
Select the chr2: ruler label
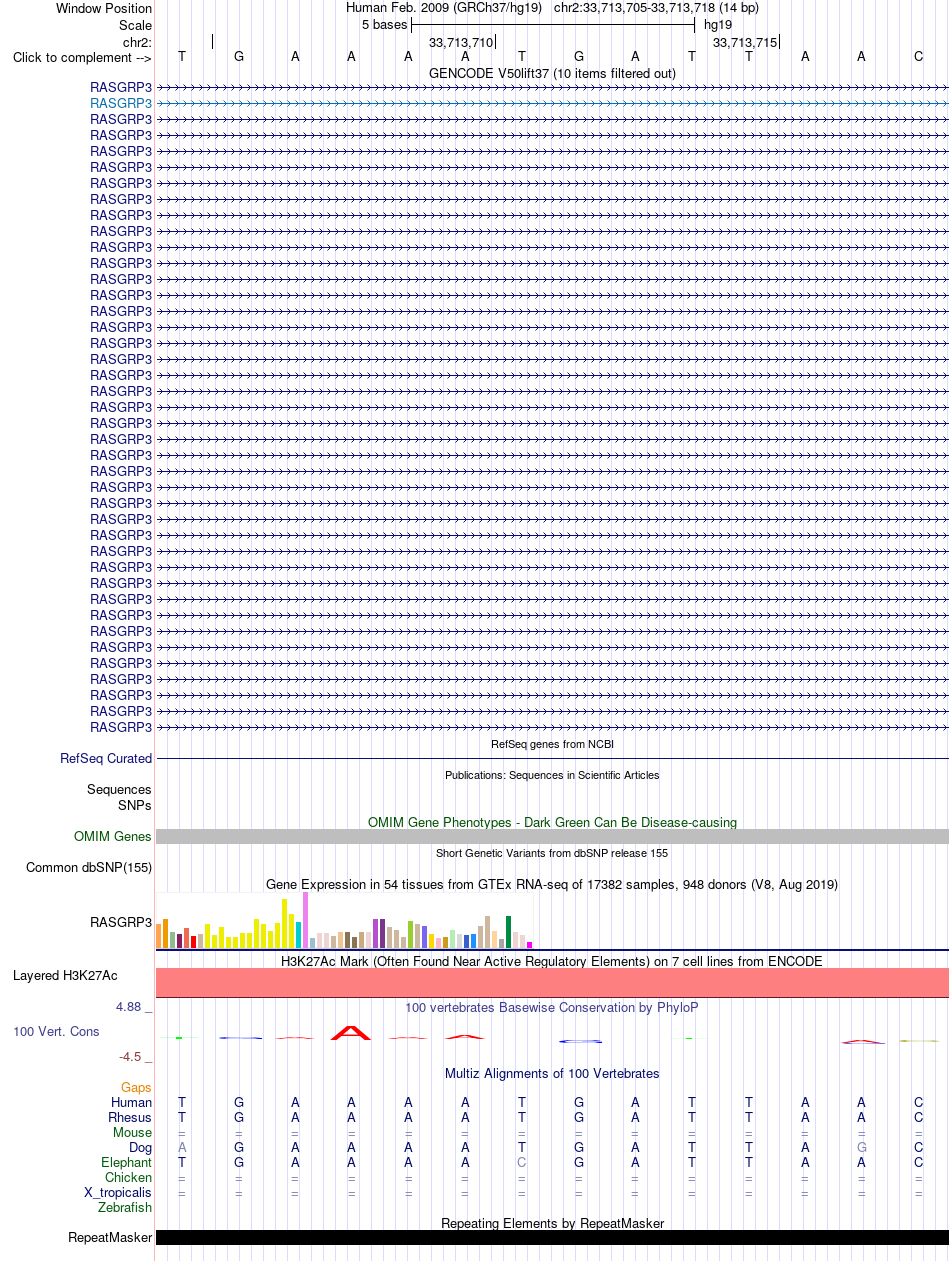coord(137,42)
